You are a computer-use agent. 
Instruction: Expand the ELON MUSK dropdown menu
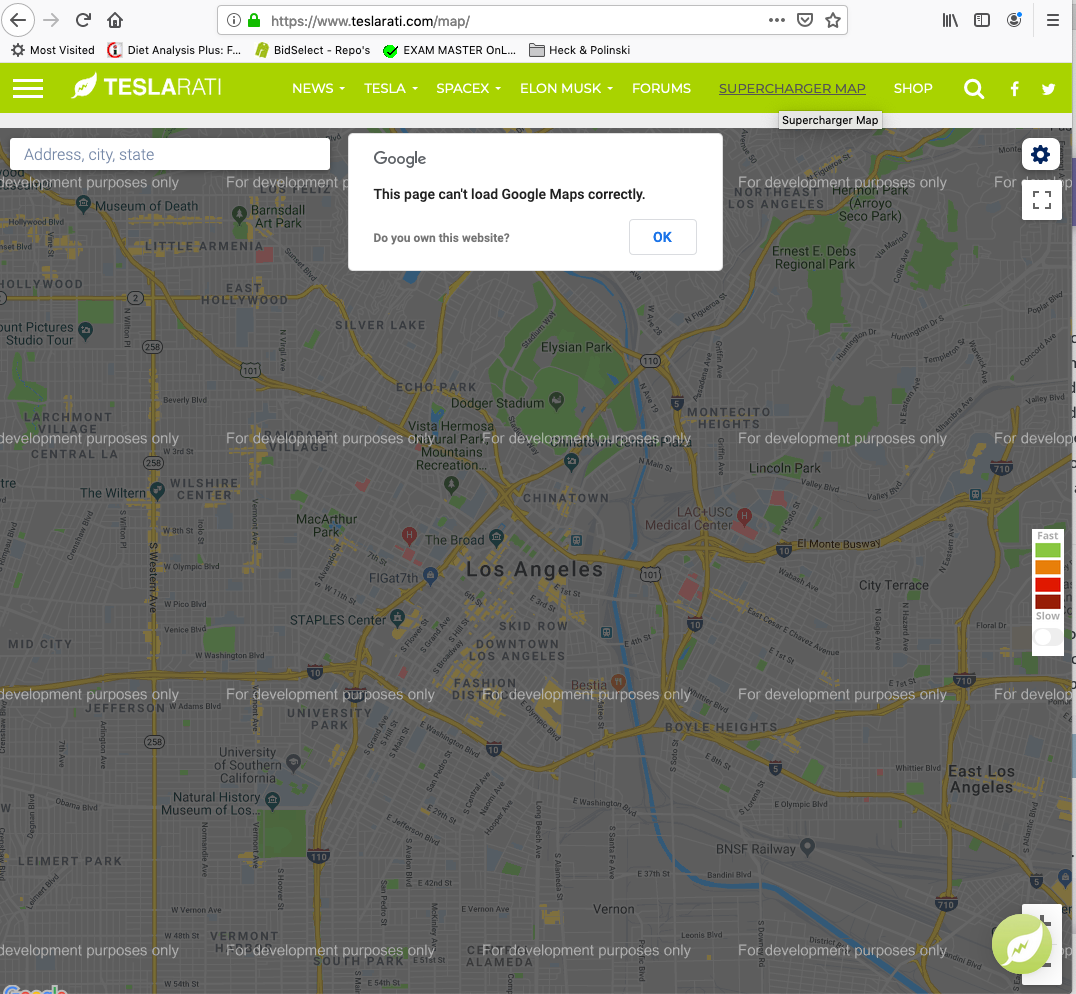[x=566, y=88]
